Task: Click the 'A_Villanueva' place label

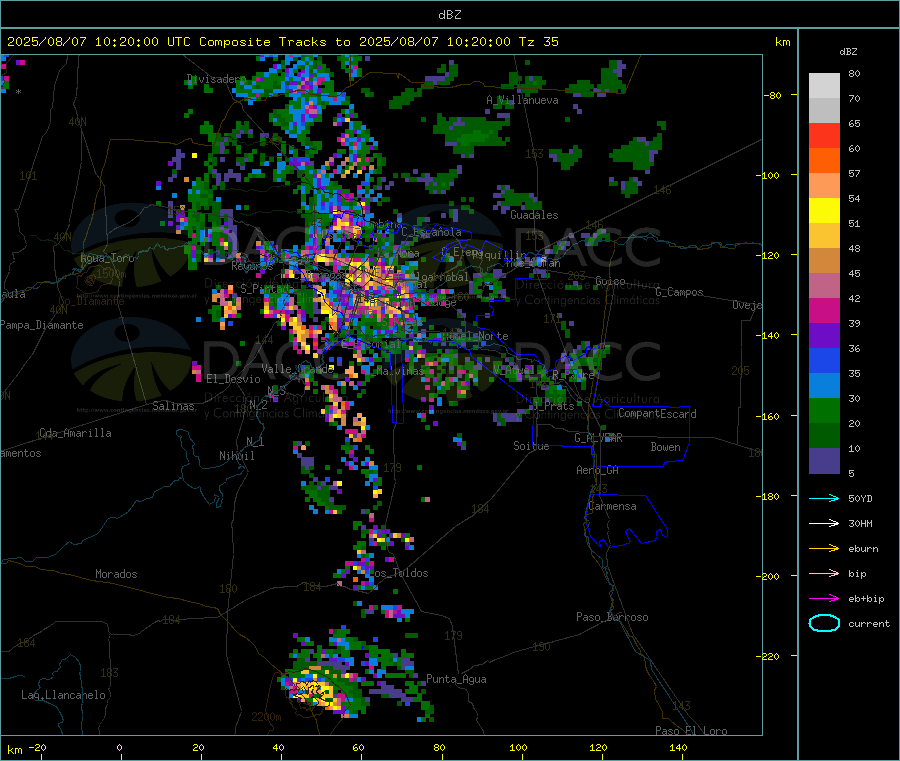Action: coord(522,100)
